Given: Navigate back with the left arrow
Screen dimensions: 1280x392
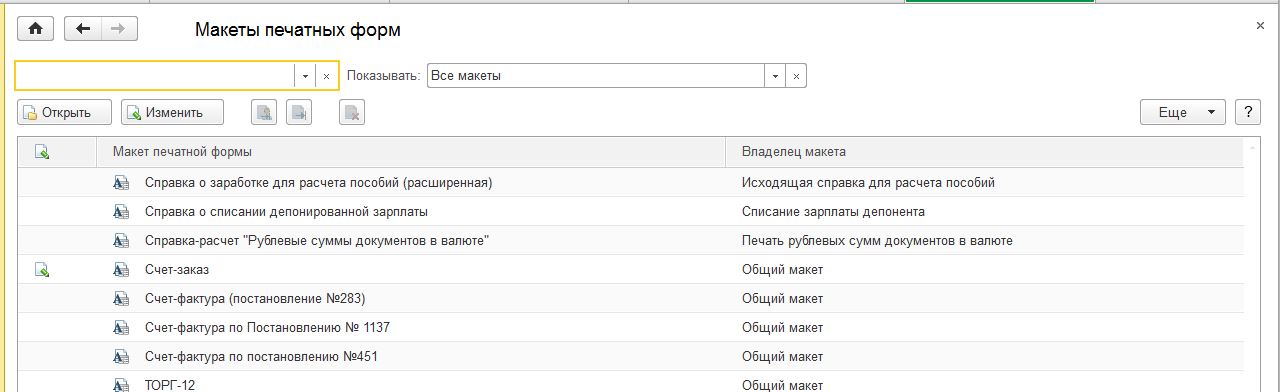Looking at the screenshot, I should [x=83, y=29].
